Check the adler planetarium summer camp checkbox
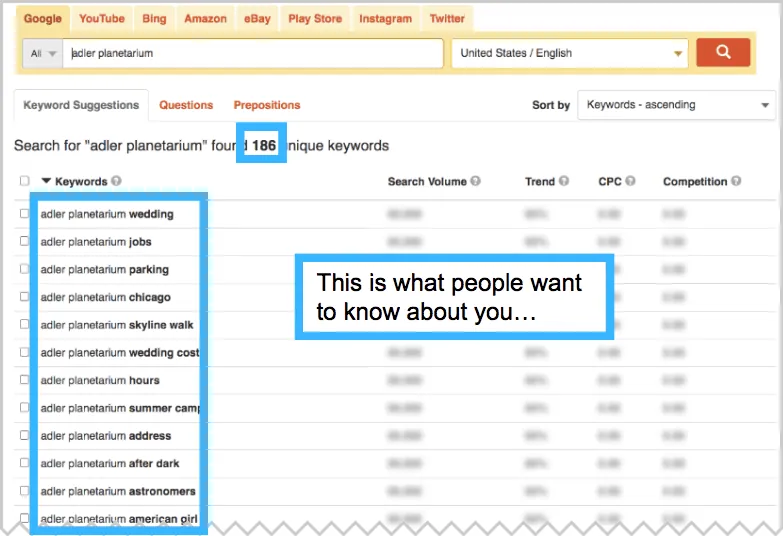The height and width of the screenshot is (536, 783). point(24,408)
